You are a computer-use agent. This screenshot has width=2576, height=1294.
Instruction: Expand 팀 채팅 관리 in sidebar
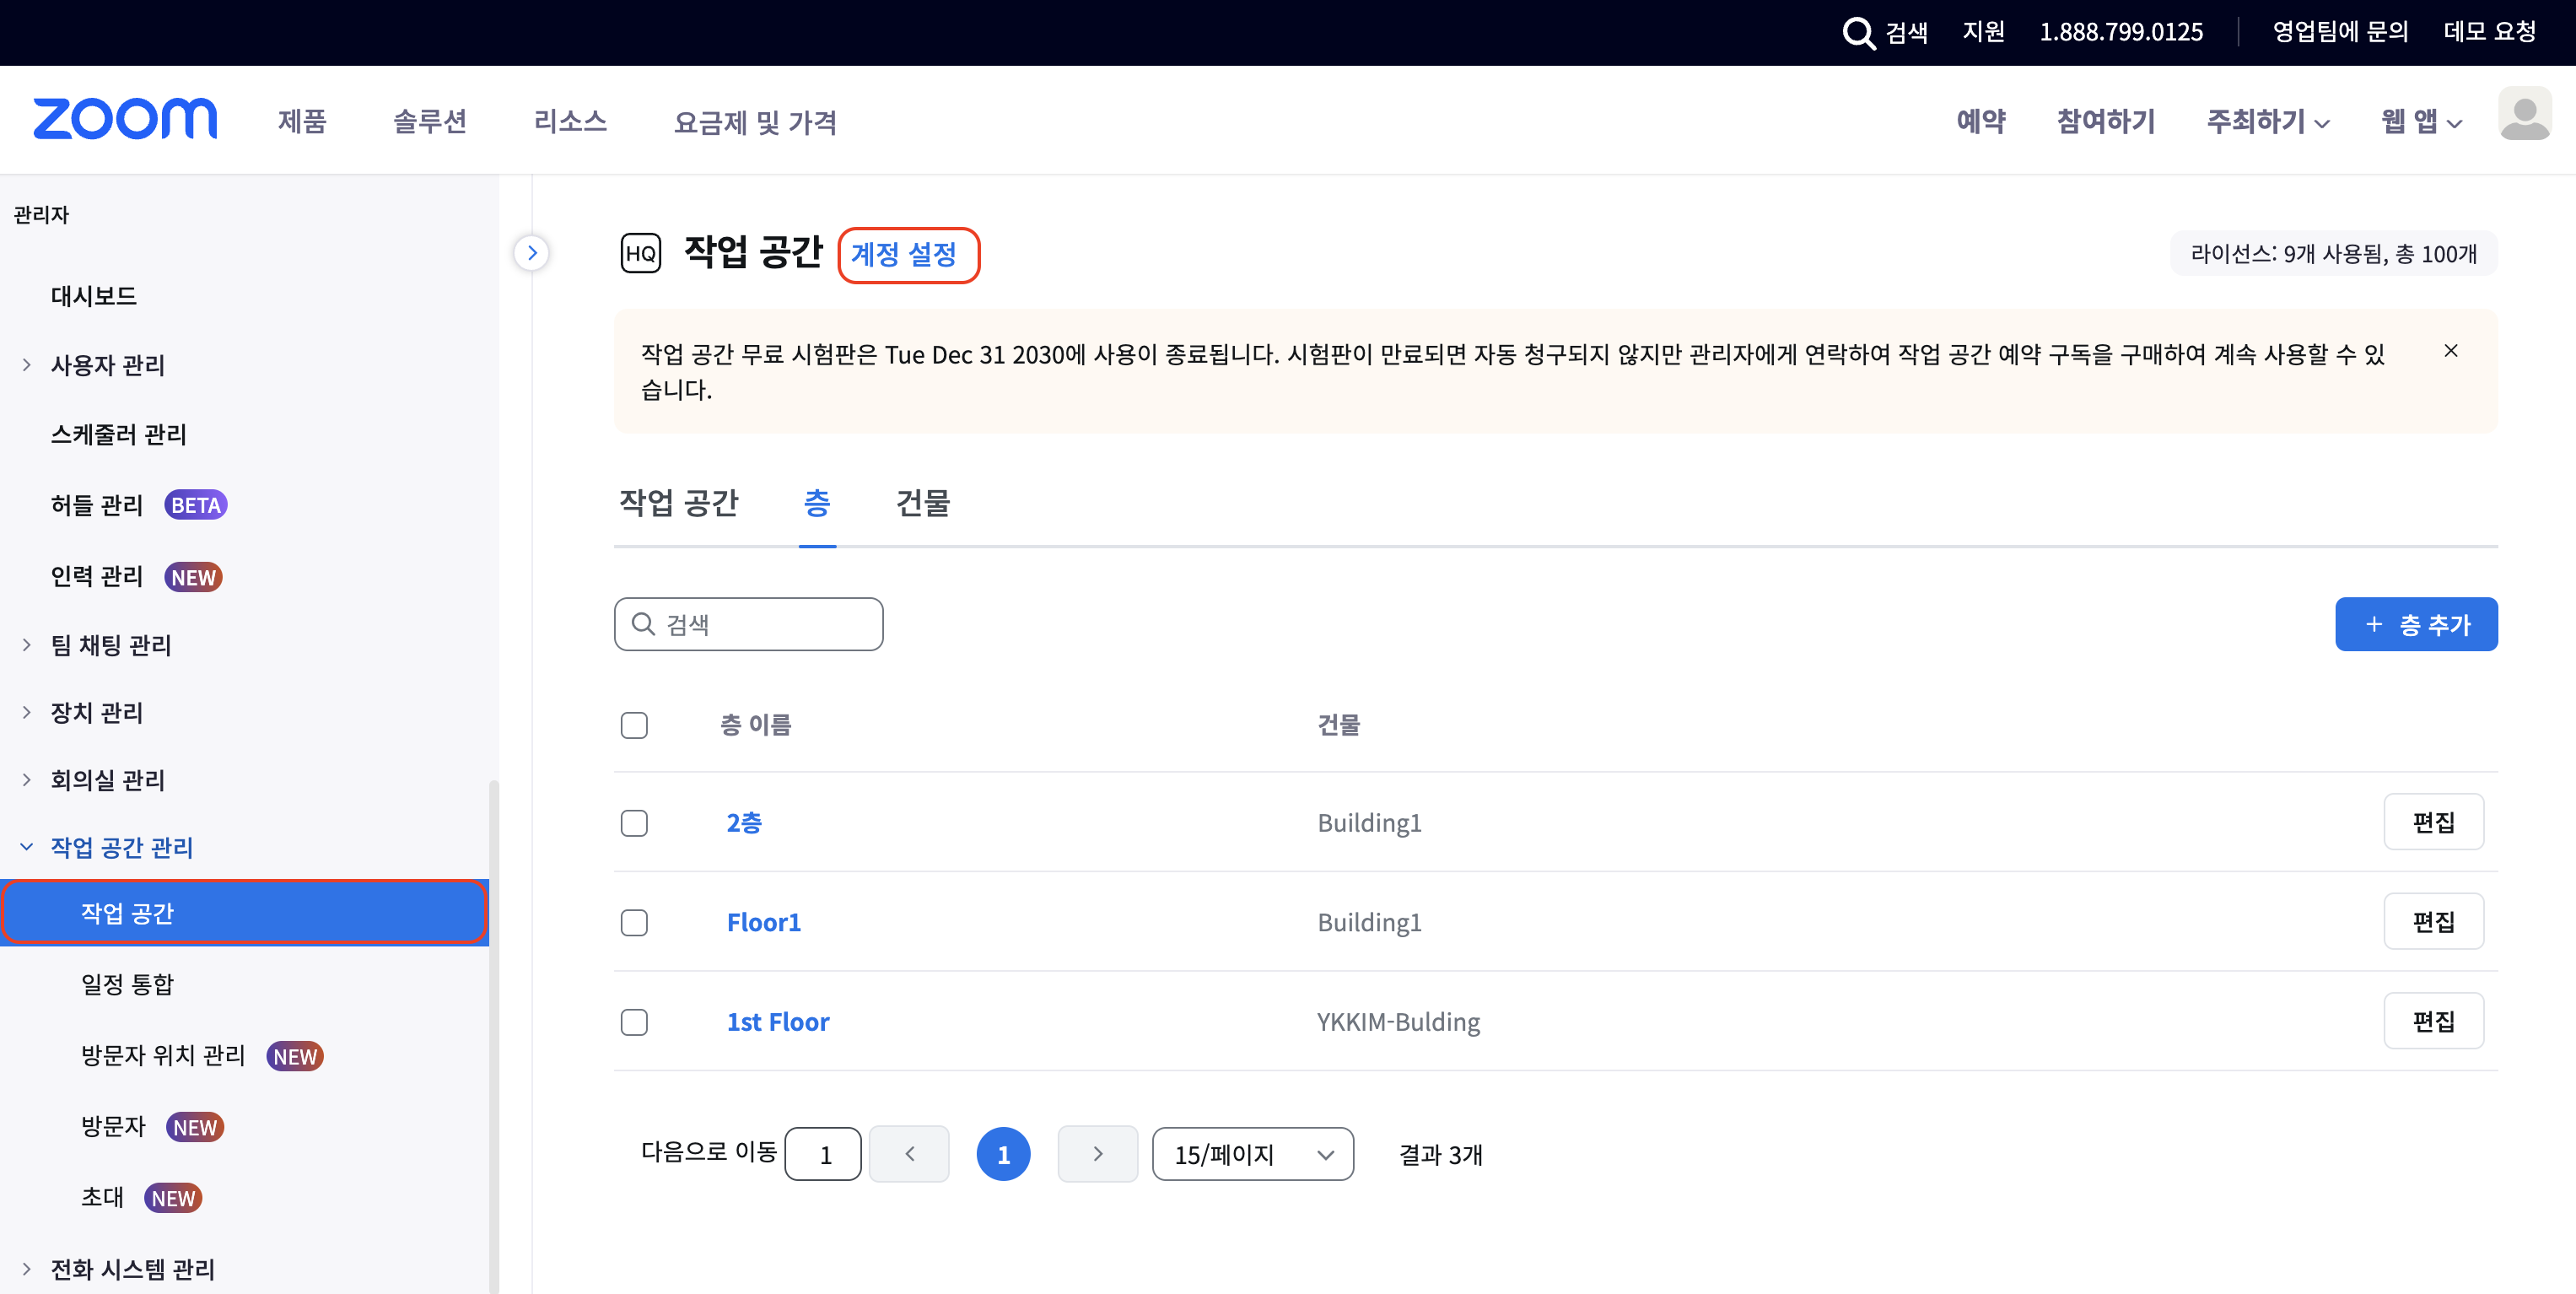[27, 645]
